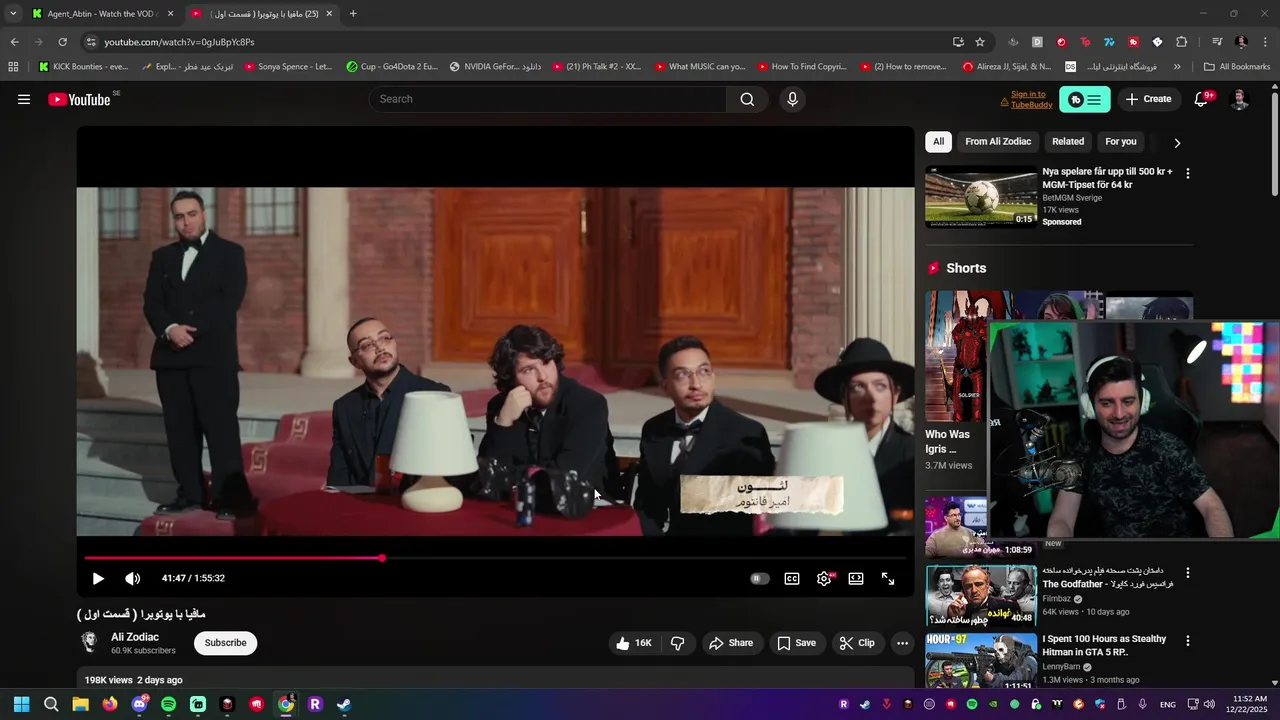Switch ENG input language
The width and height of the screenshot is (1280, 720).
[x=1167, y=705]
